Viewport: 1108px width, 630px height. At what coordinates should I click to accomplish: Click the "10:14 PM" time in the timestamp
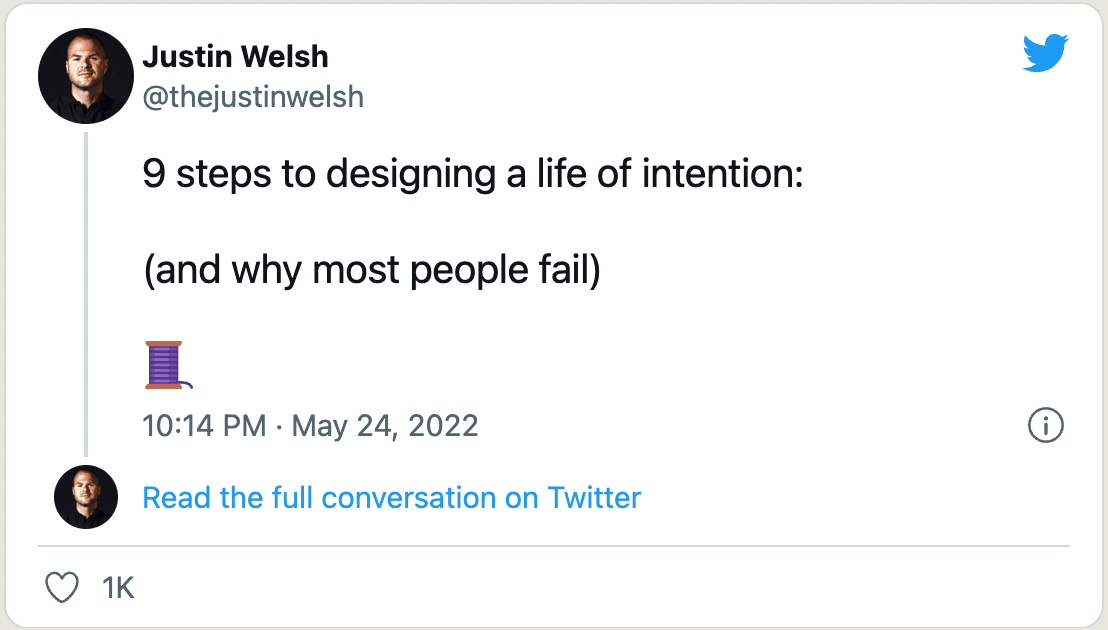205,426
